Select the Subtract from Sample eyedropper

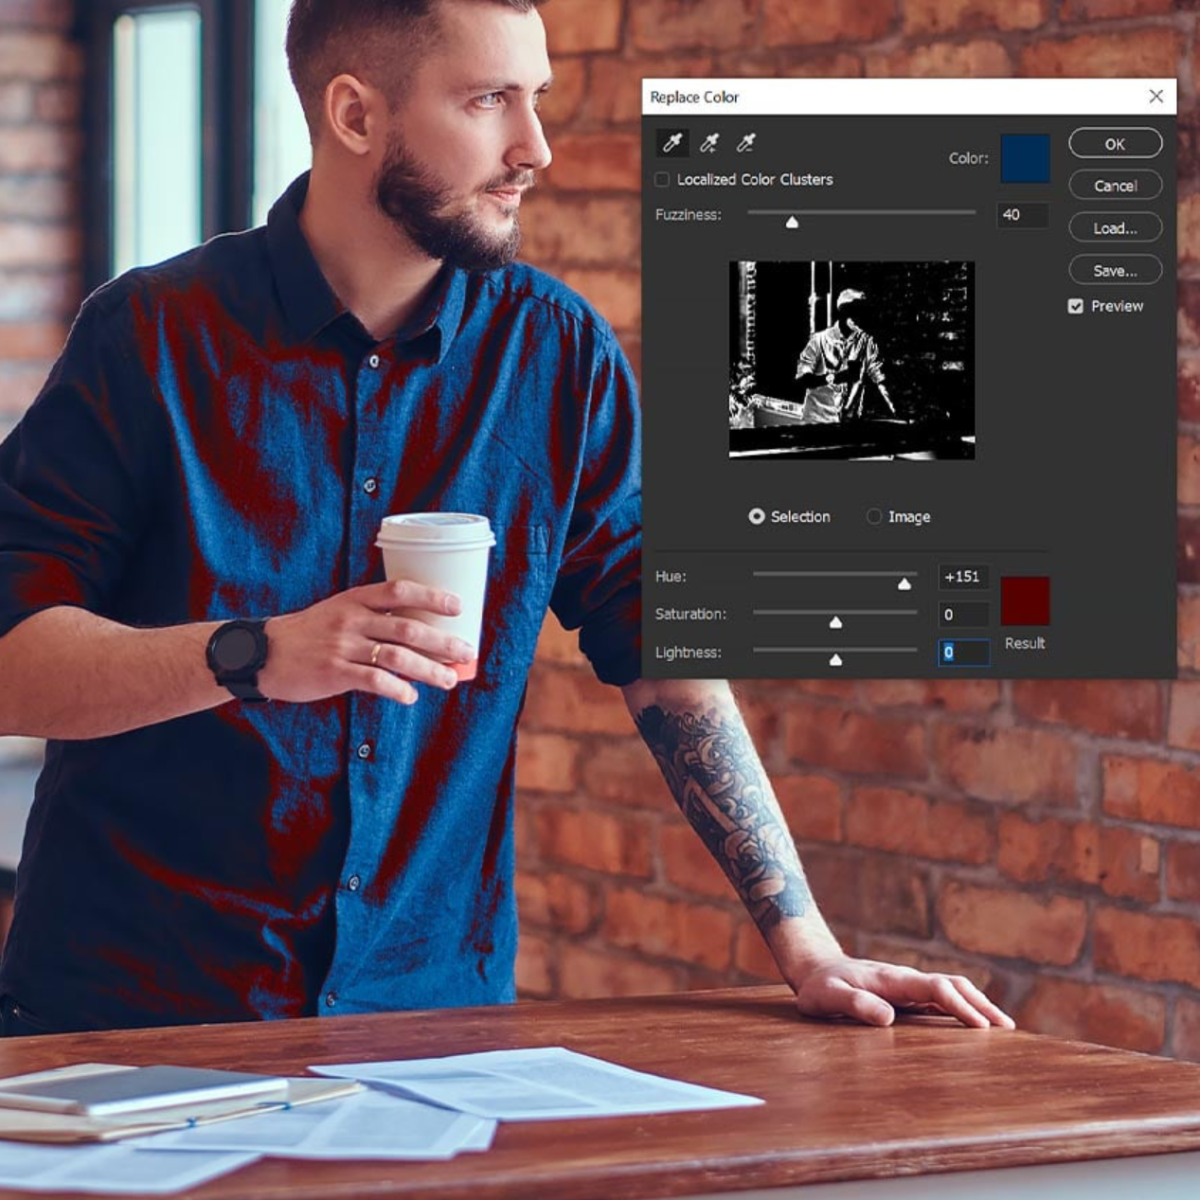pyautogui.click(x=745, y=143)
